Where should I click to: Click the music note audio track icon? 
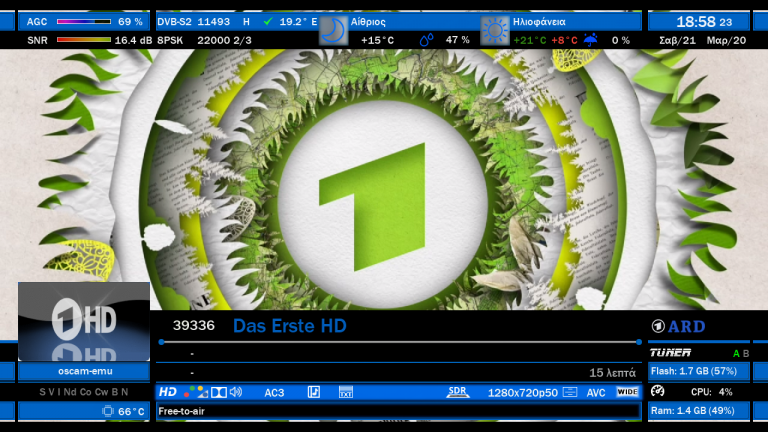coord(313,392)
